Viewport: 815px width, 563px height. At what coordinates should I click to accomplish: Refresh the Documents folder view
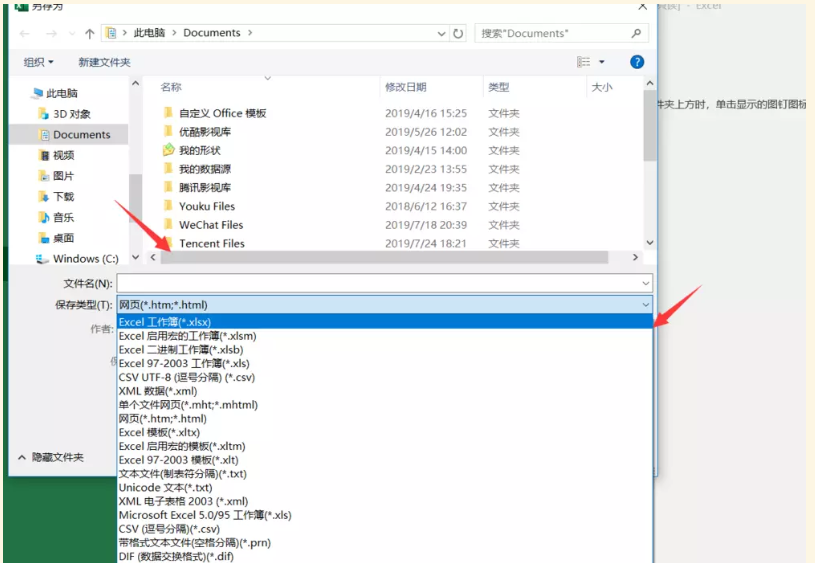pyautogui.click(x=458, y=33)
